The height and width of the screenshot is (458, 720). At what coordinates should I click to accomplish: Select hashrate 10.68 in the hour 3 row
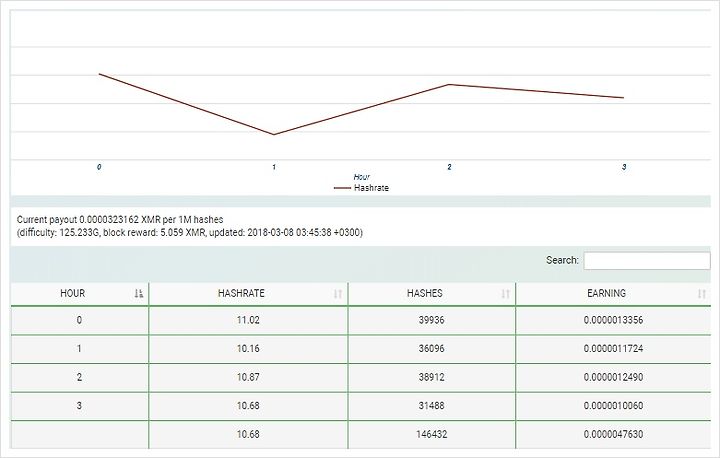tap(248, 406)
